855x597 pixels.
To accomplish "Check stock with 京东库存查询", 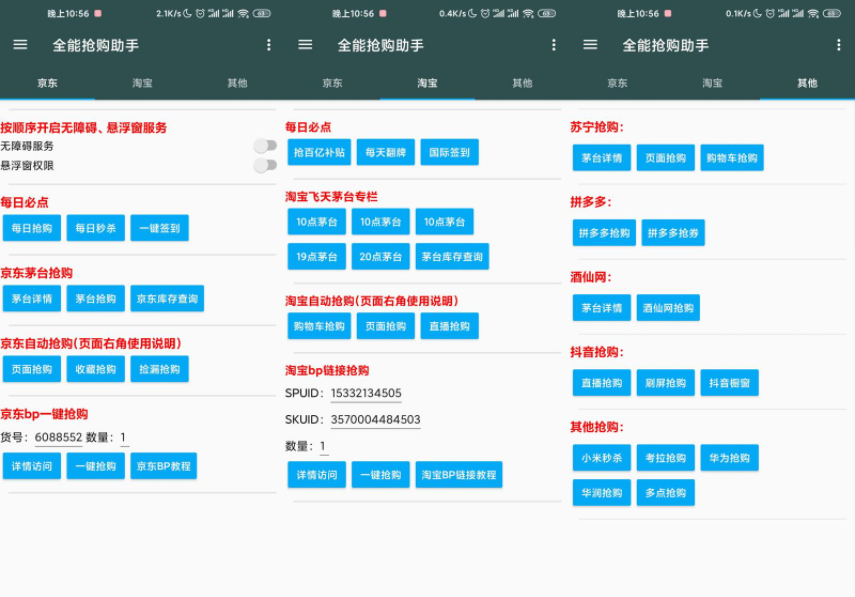I will (167, 298).
